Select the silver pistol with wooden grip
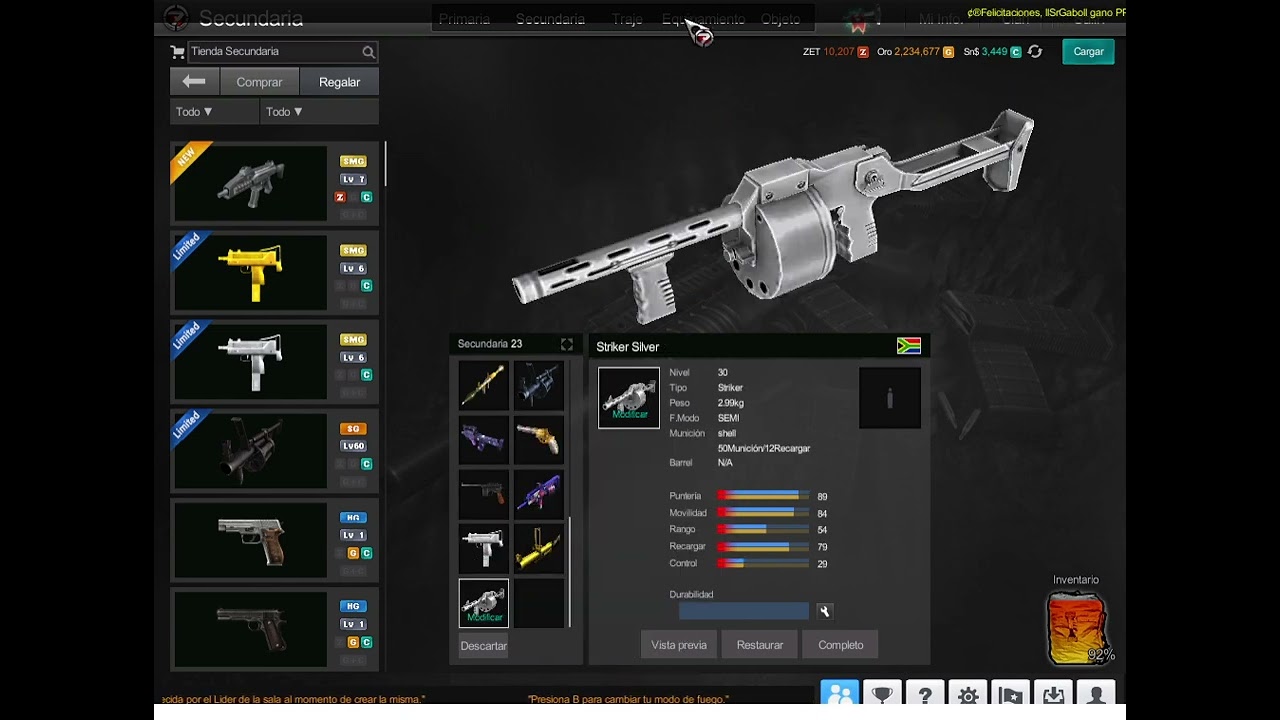This screenshot has width=1280, height=720. tap(275, 540)
